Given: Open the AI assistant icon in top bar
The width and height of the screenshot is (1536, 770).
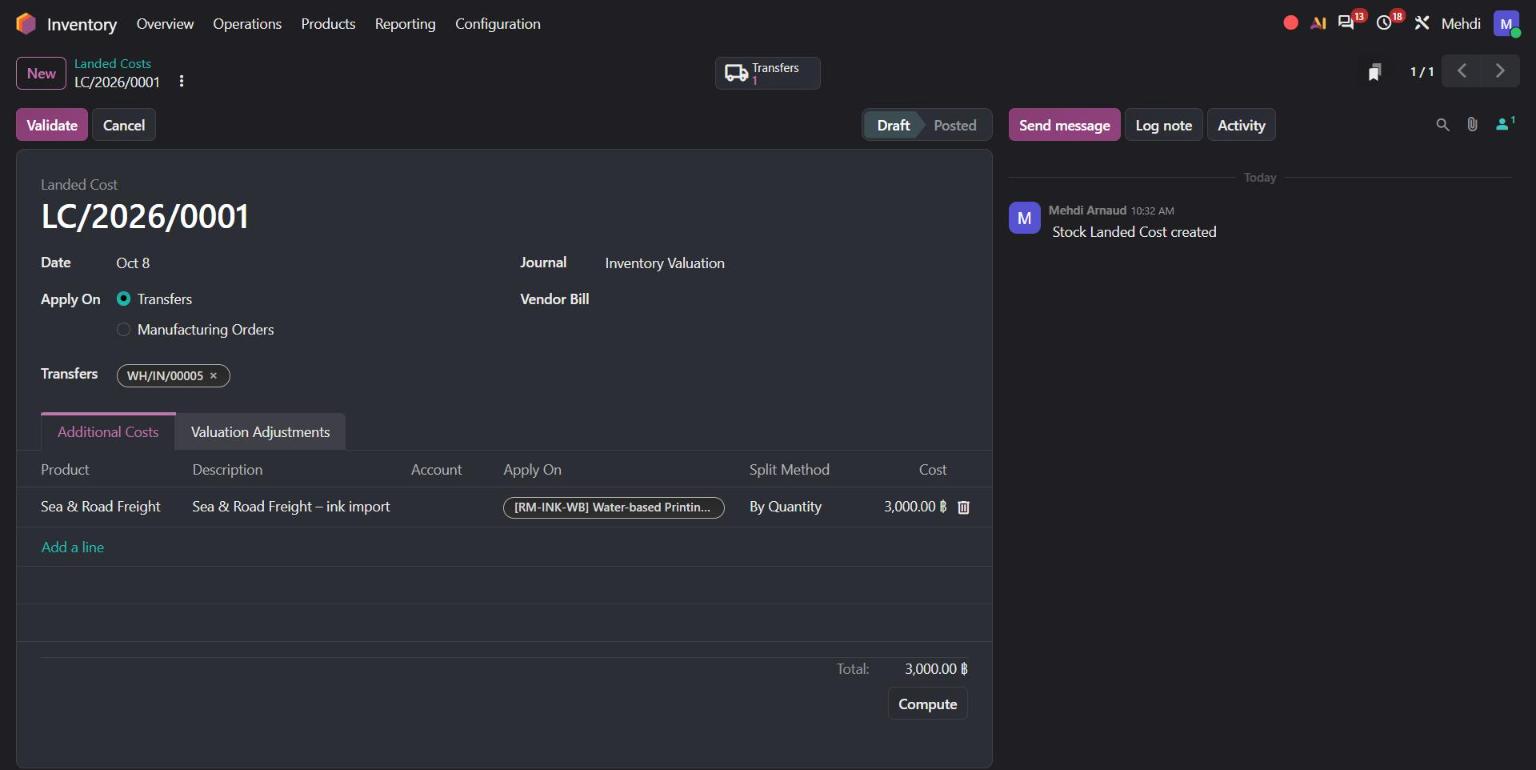Looking at the screenshot, I should tap(1318, 23).
